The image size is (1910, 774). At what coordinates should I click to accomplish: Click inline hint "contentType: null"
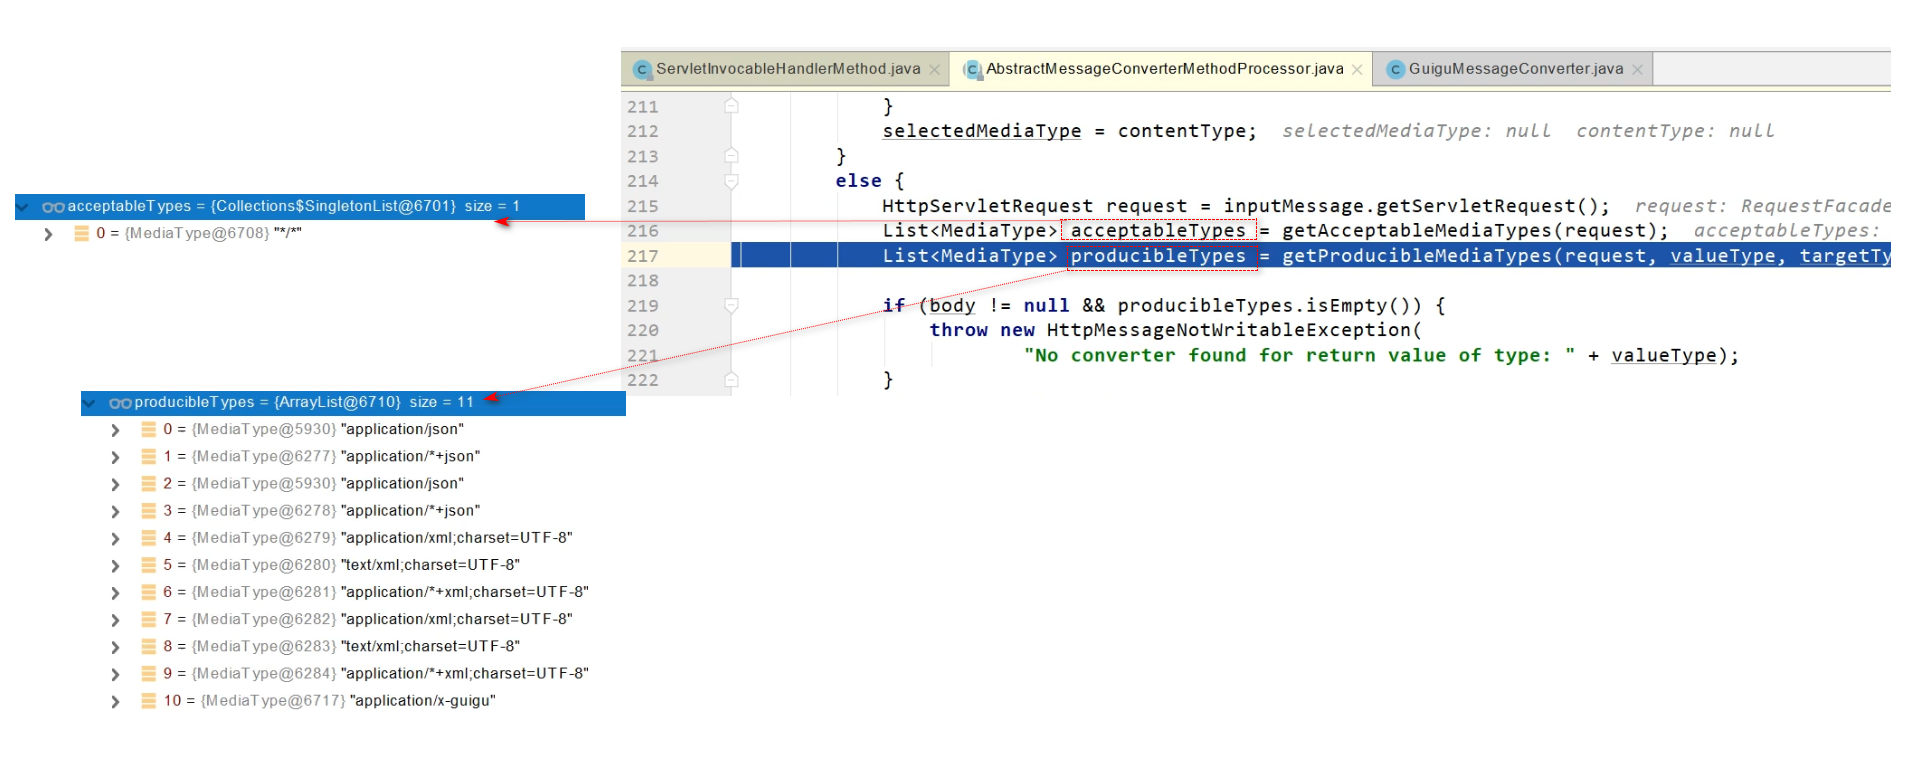pos(1675,131)
